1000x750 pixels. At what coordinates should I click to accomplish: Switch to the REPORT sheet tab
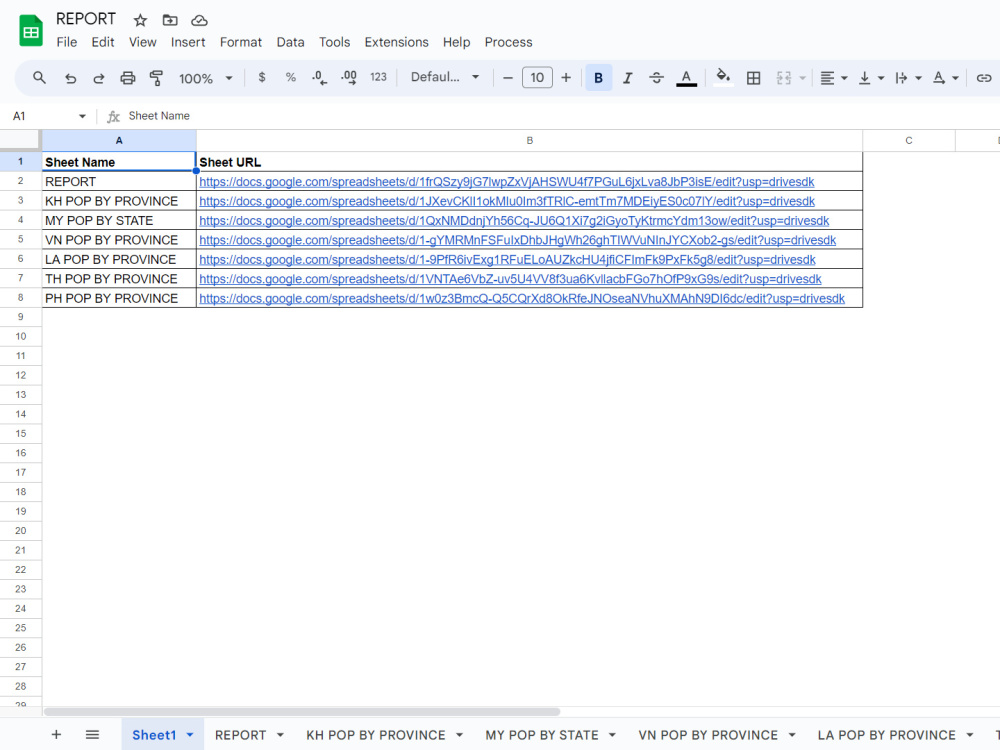coord(240,735)
